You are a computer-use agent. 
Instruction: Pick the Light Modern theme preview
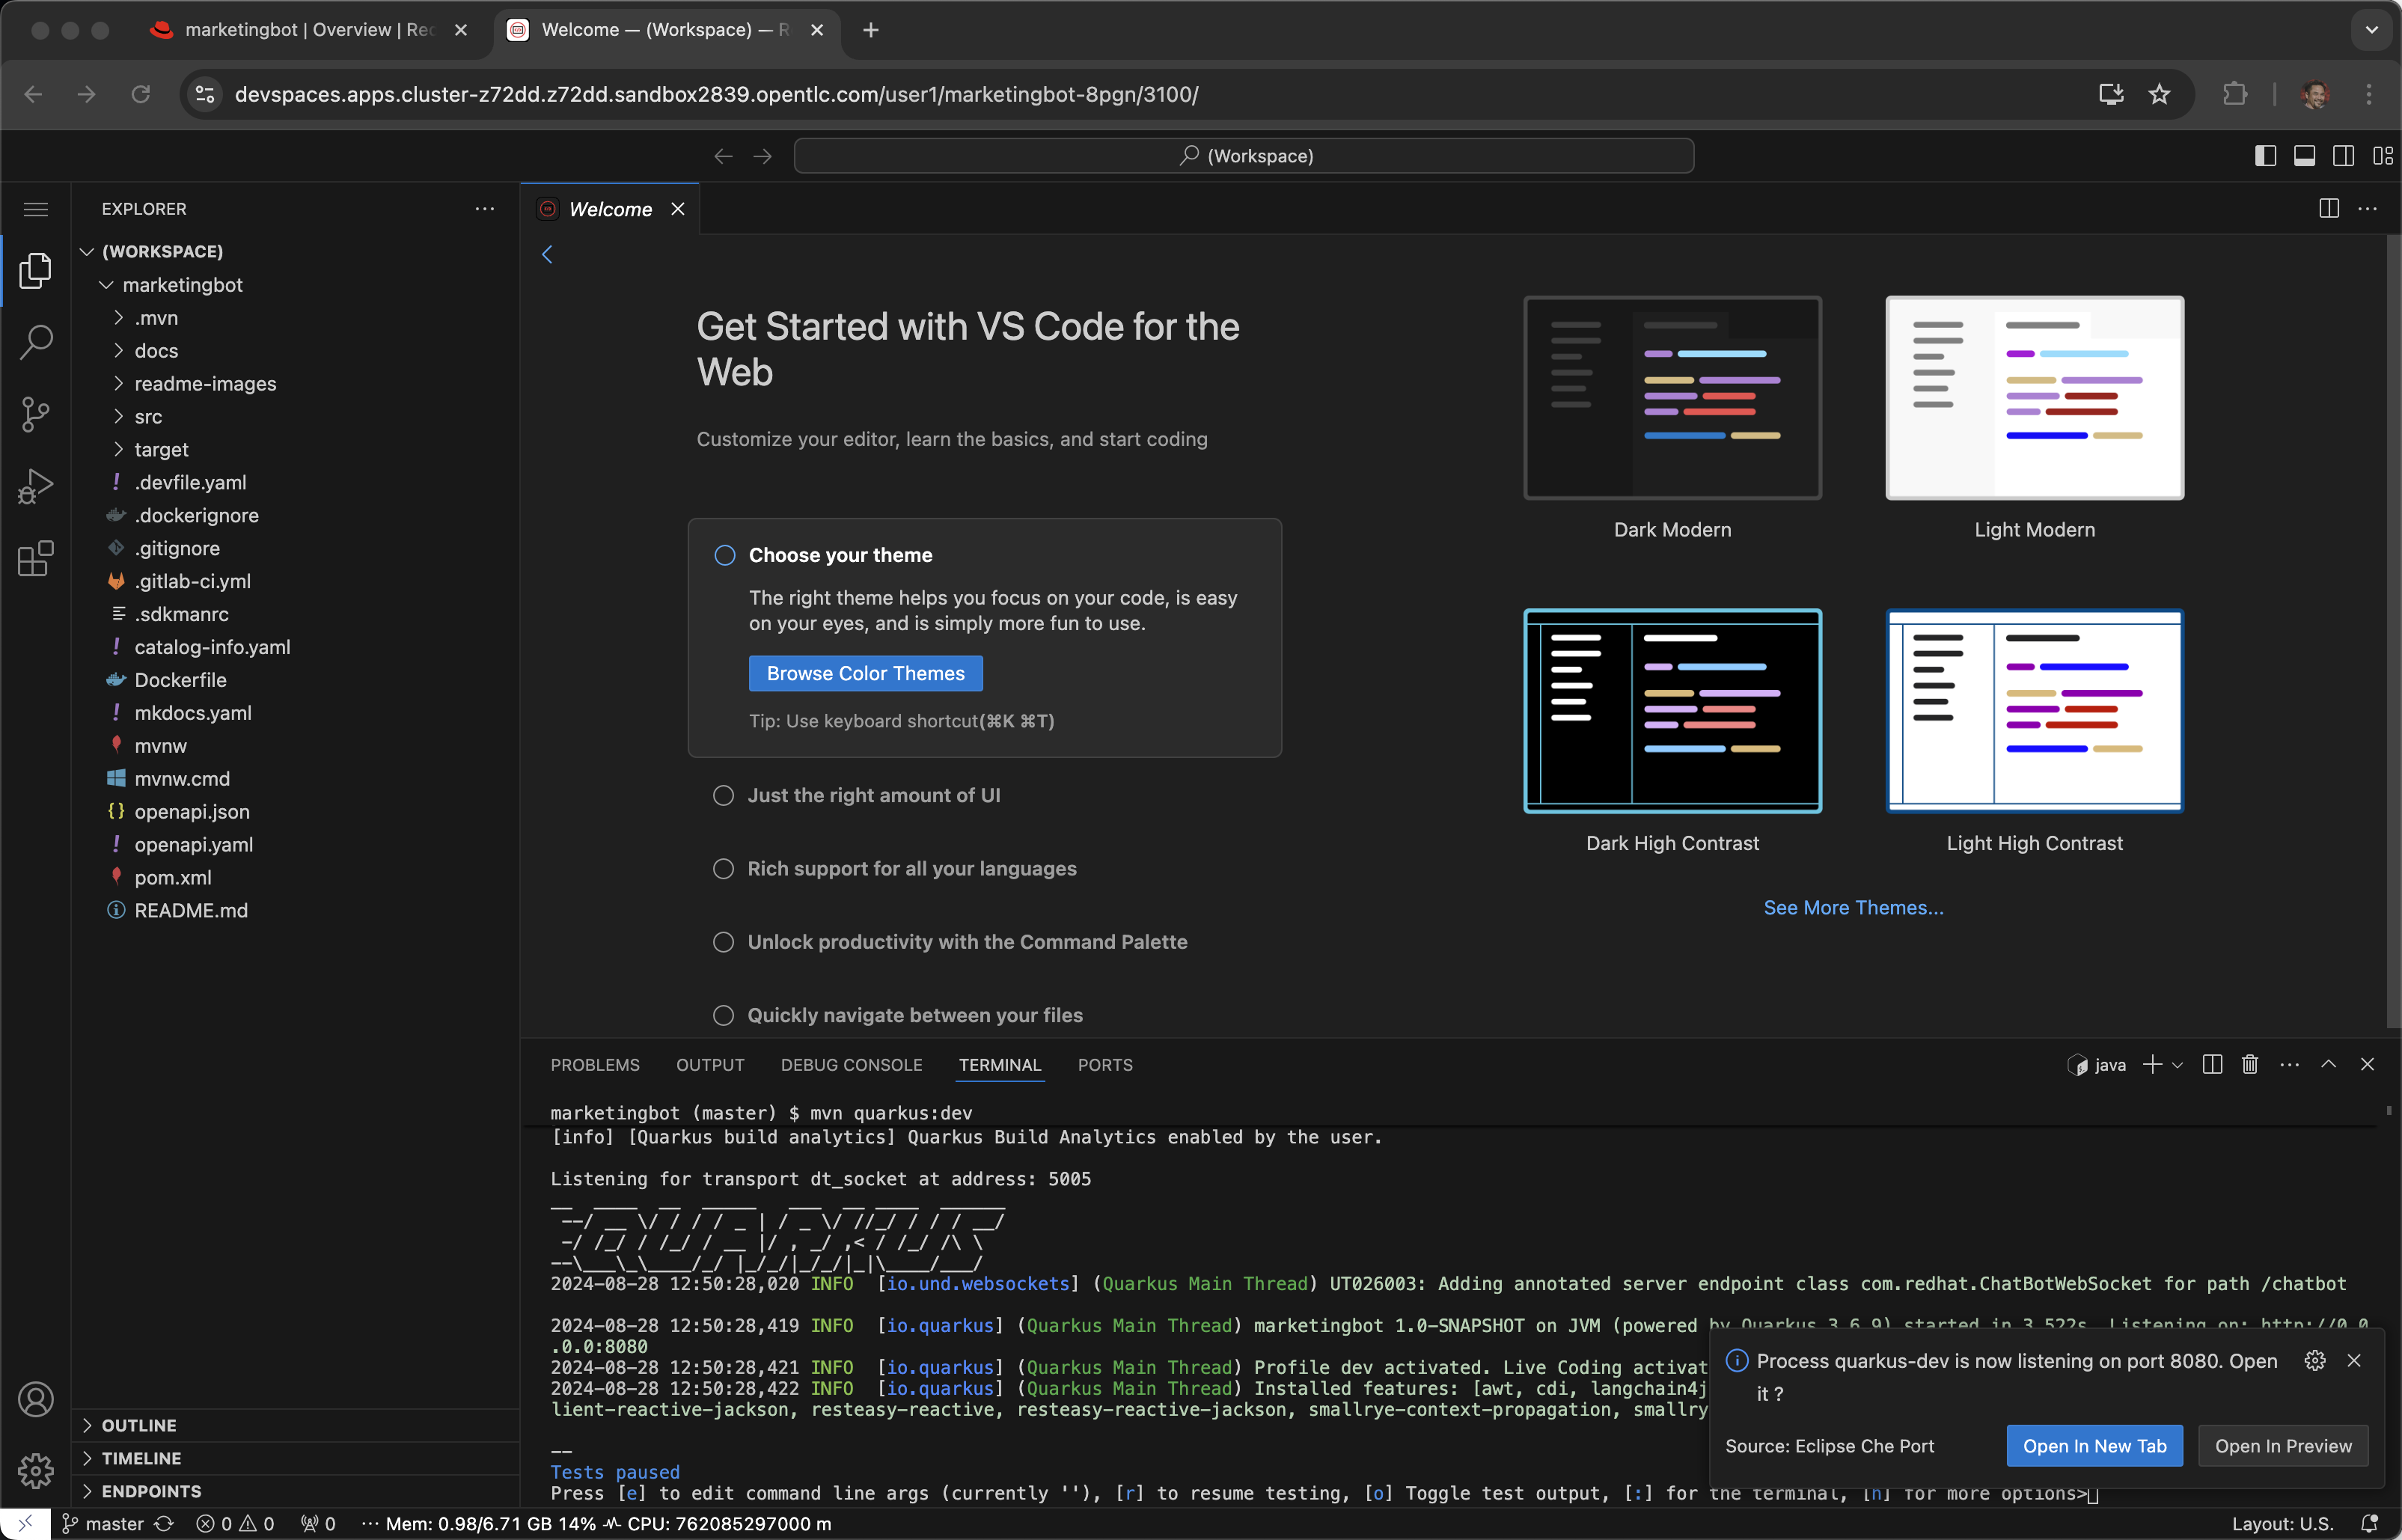(2034, 398)
